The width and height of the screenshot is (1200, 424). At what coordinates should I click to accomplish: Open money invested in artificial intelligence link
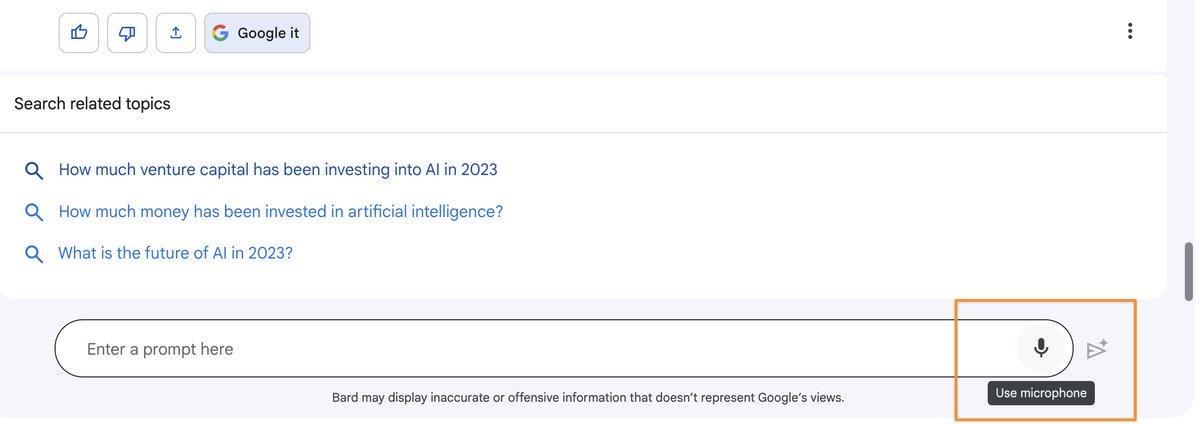281,212
